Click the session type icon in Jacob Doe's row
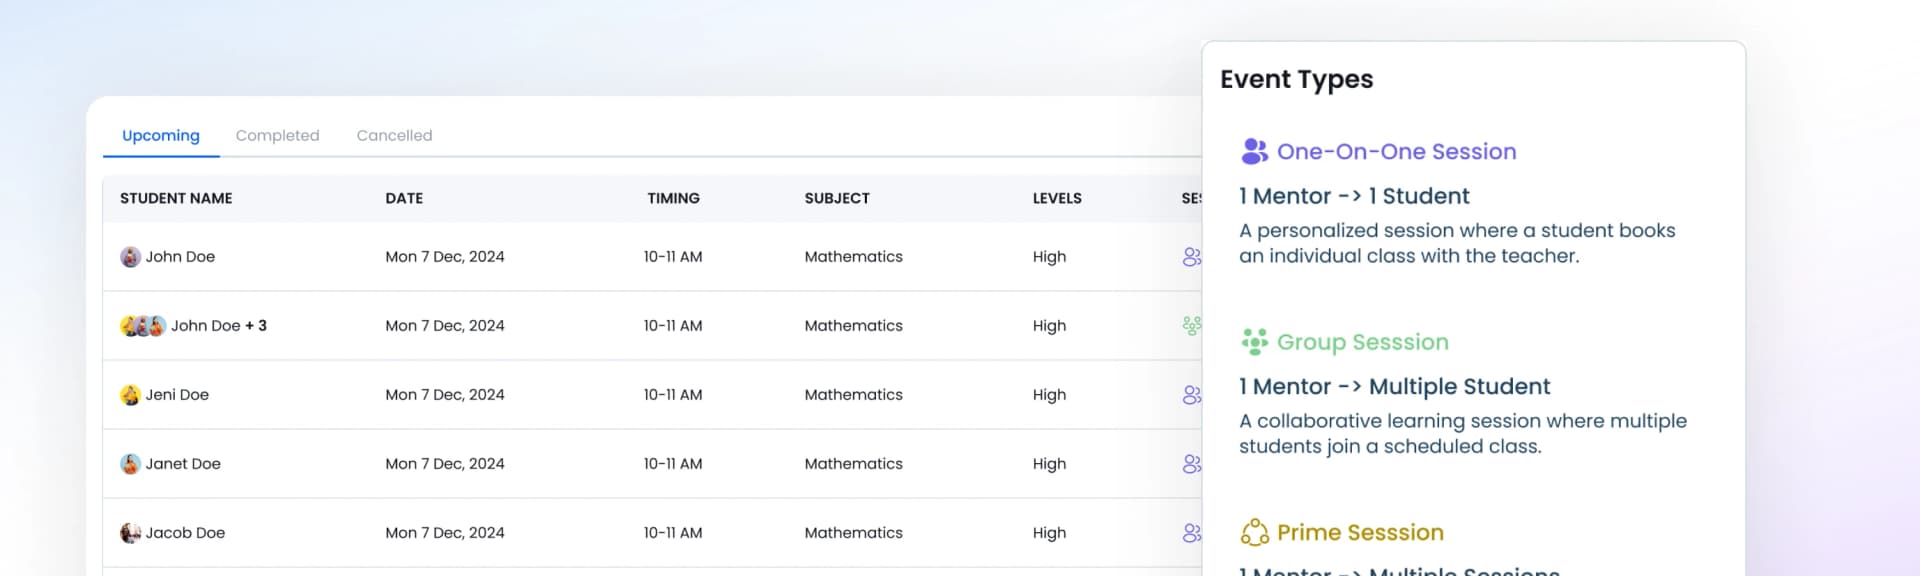The image size is (1920, 576). click(1191, 533)
